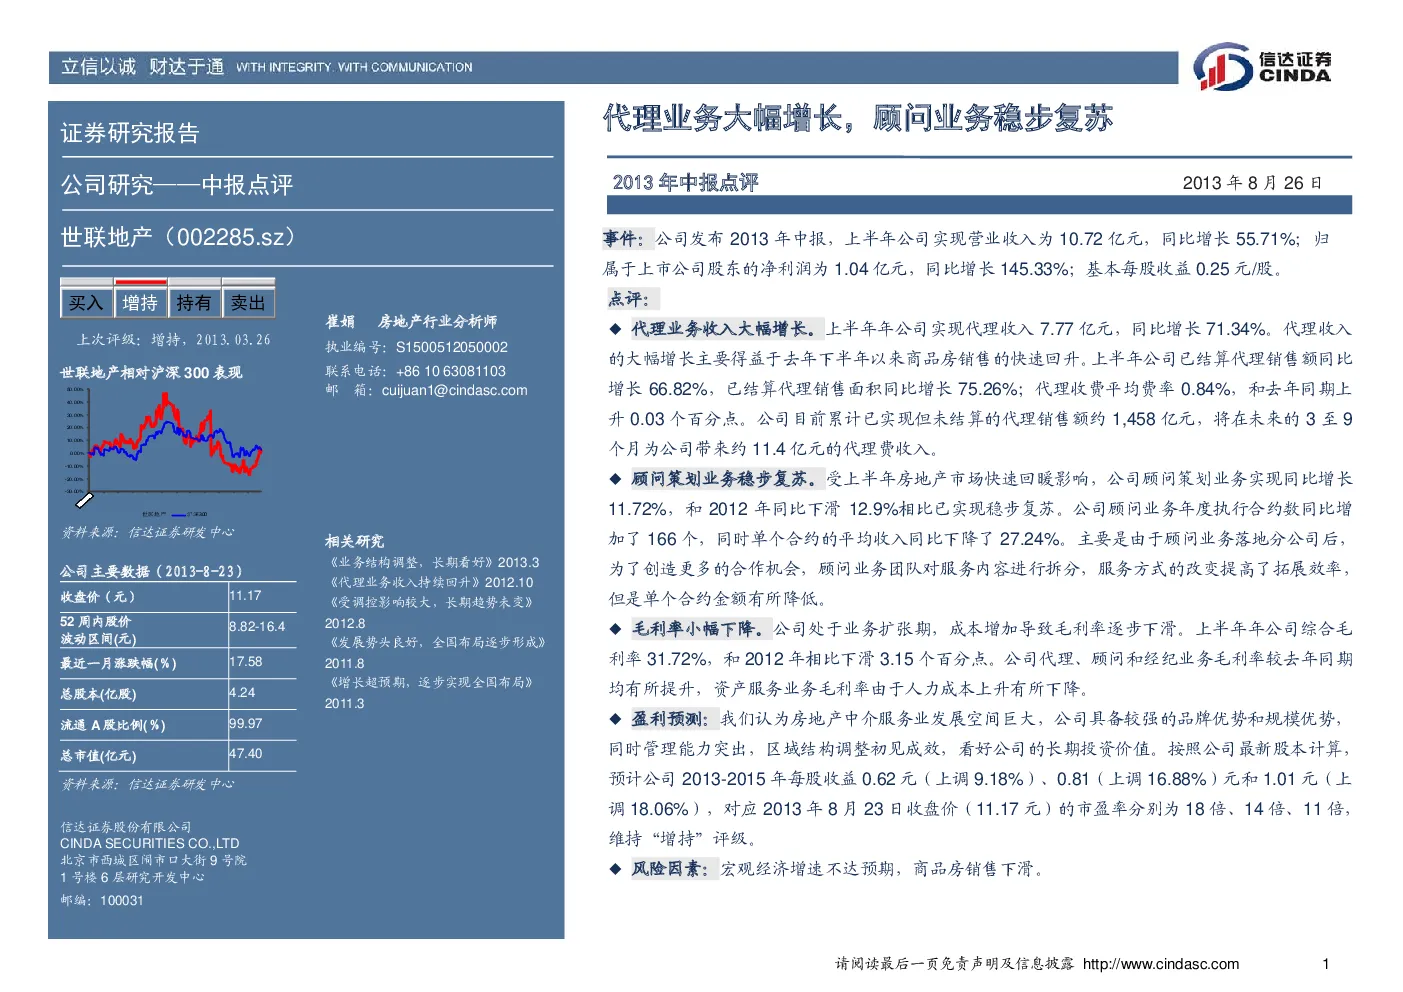Select the 卖出 rating box

248,303
